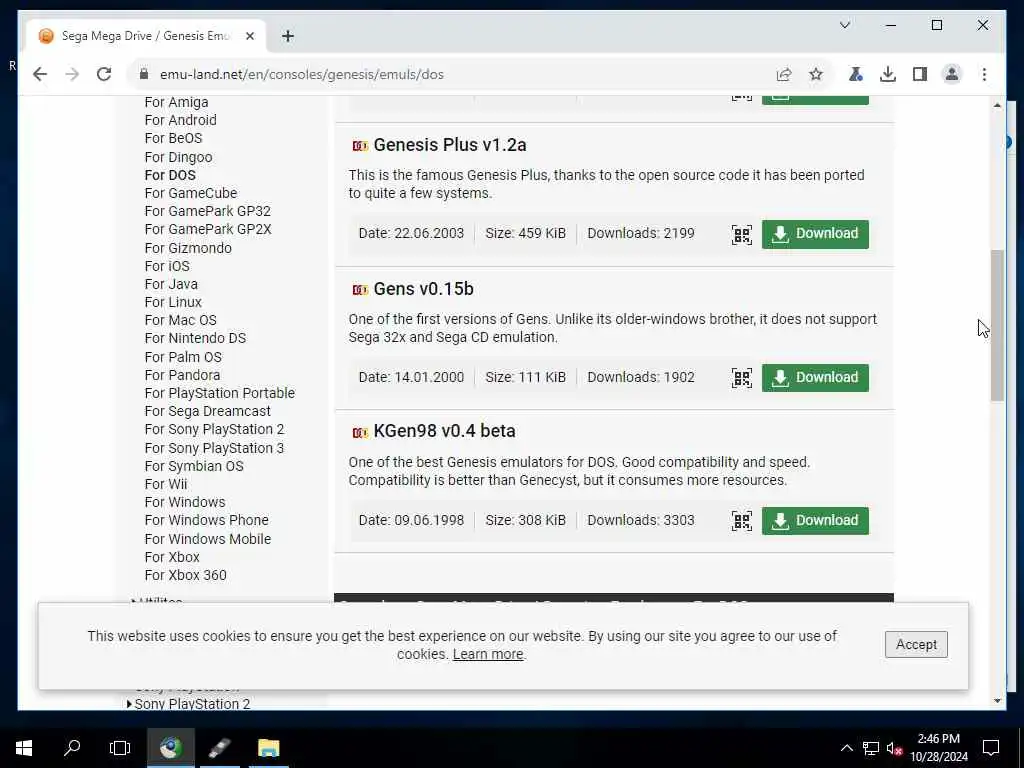The height and width of the screenshot is (768, 1024).
Task: Select For Sony PlayStation 2 emulators link
Action: coord(214,429)
